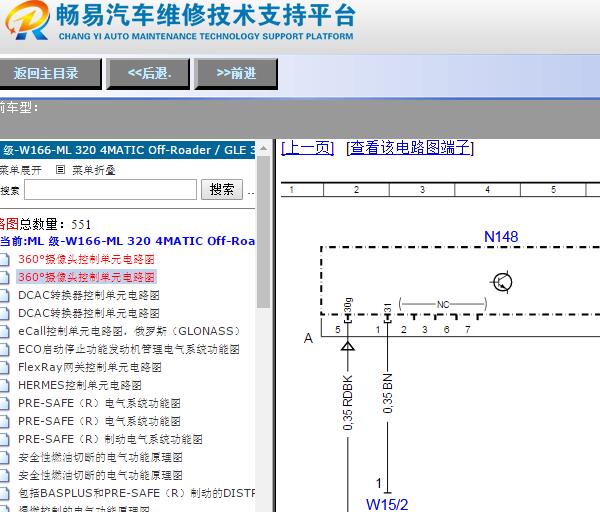
Task: Go back with the <<后退 button
Action: pyautogui.click(x=148, y=73)
